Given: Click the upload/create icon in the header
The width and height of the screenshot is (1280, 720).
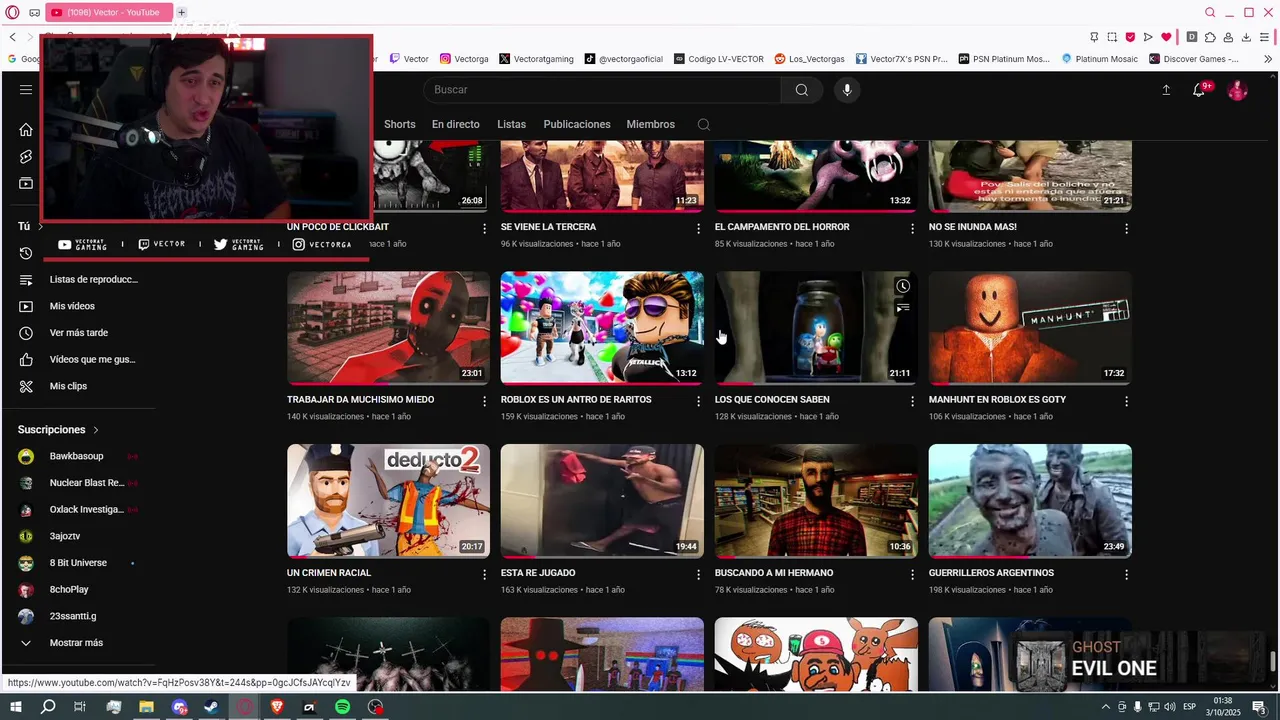Looking at the screenshot, I should tap(1165, 90).
